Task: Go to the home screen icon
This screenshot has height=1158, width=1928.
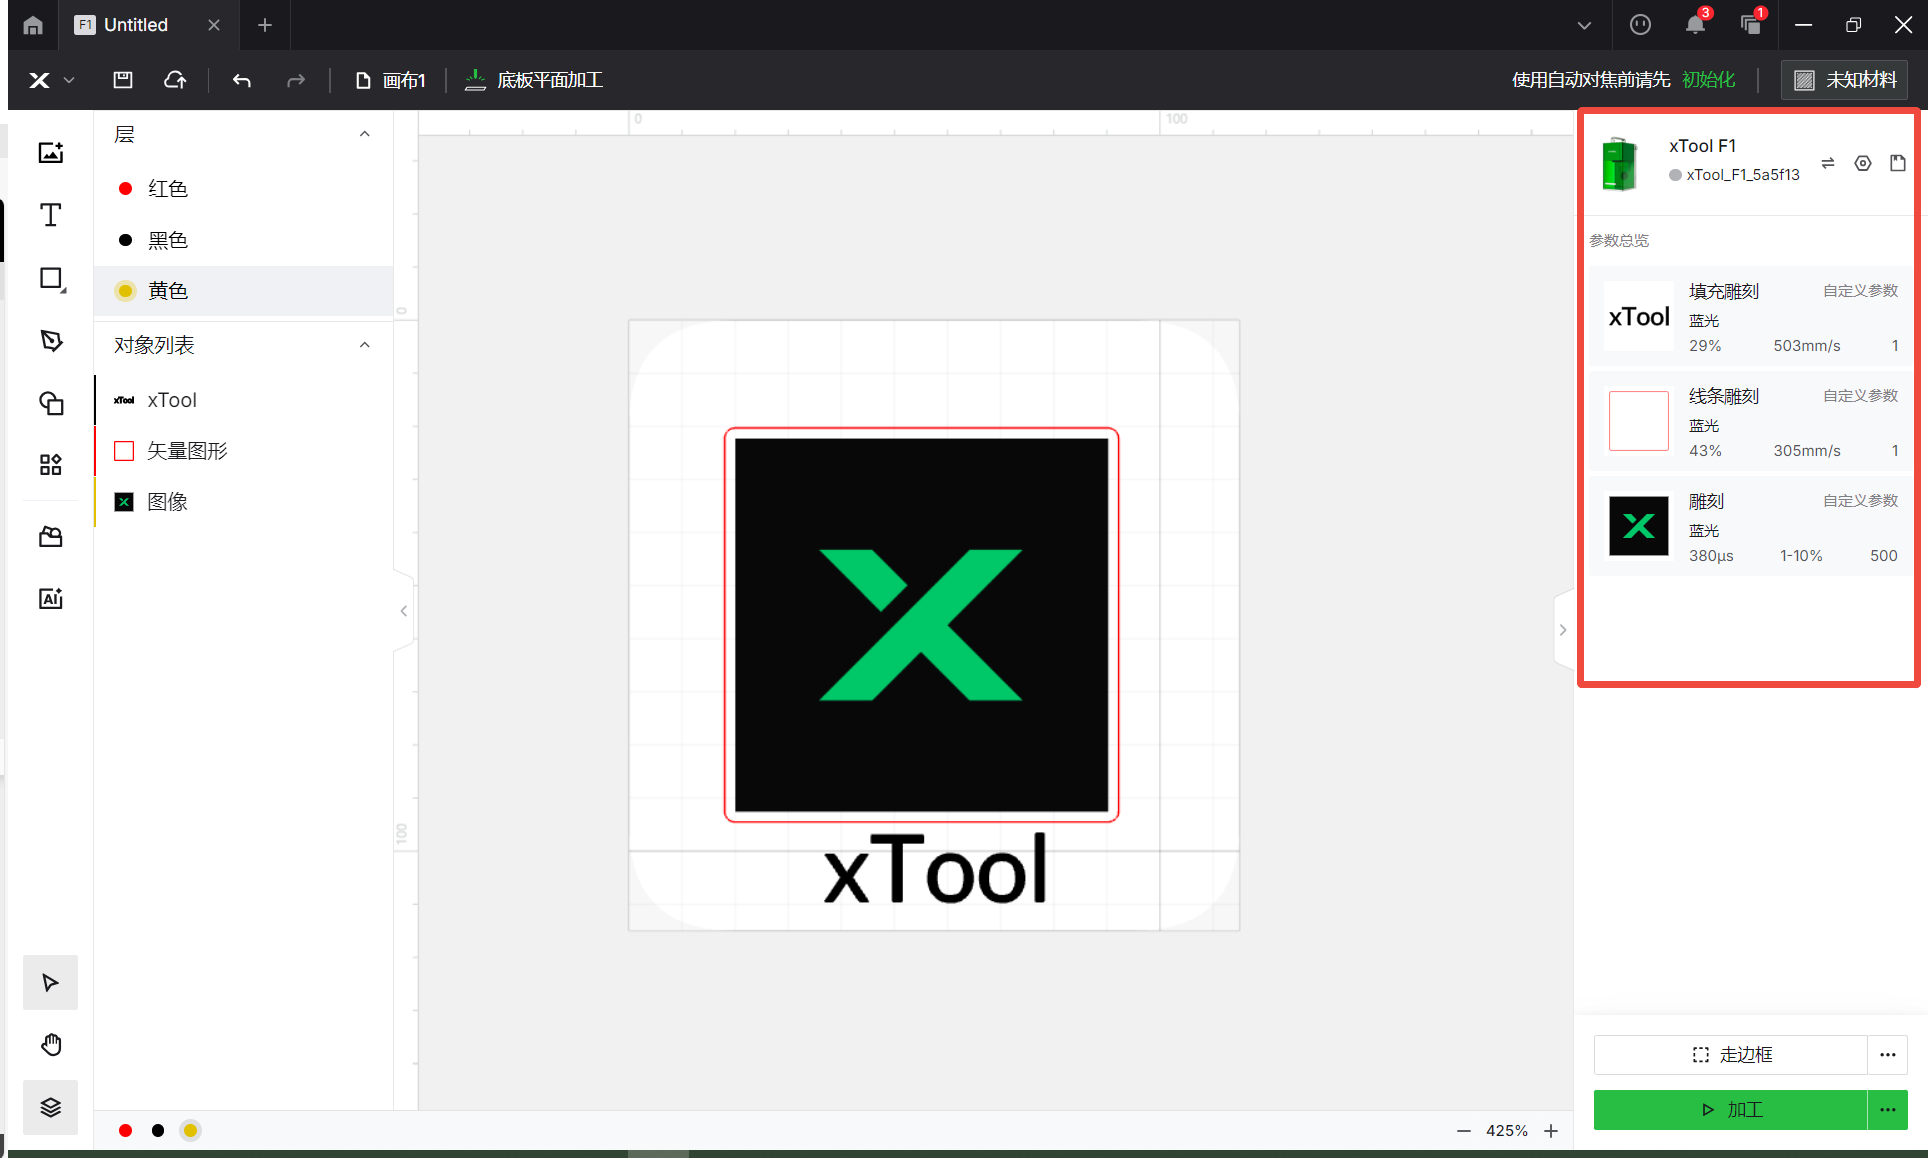Action: 33,25
